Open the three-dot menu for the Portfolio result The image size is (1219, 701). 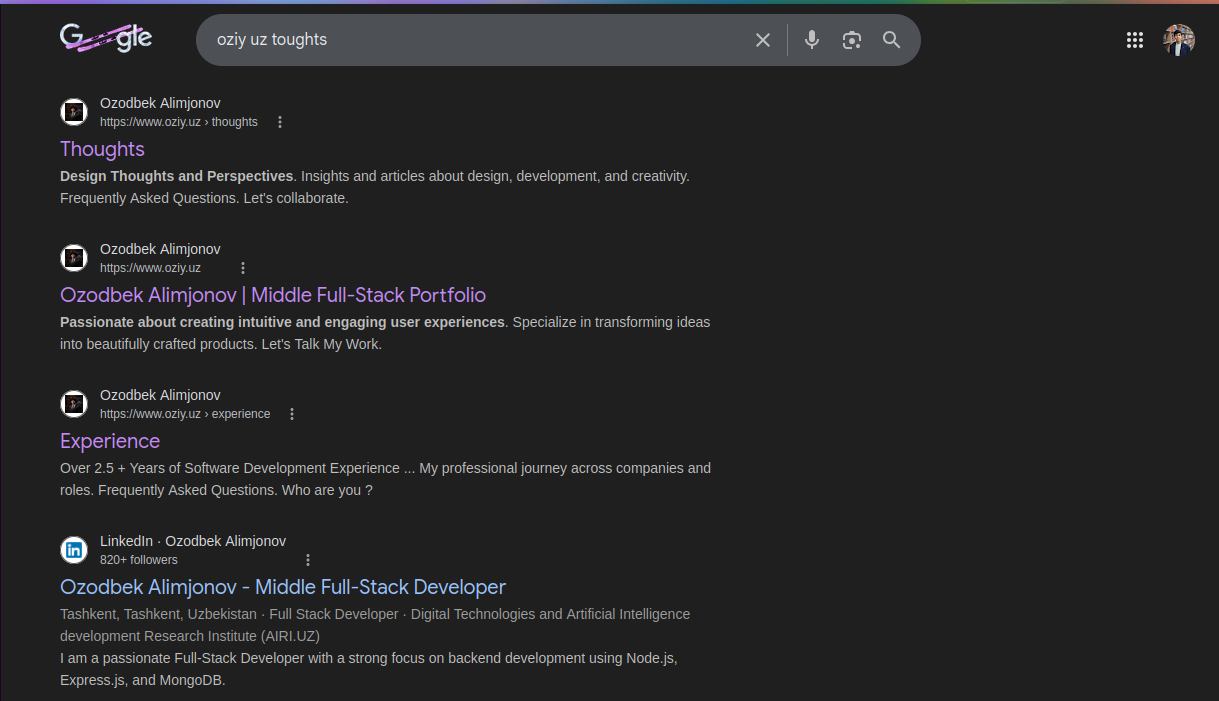pos(243,267)
